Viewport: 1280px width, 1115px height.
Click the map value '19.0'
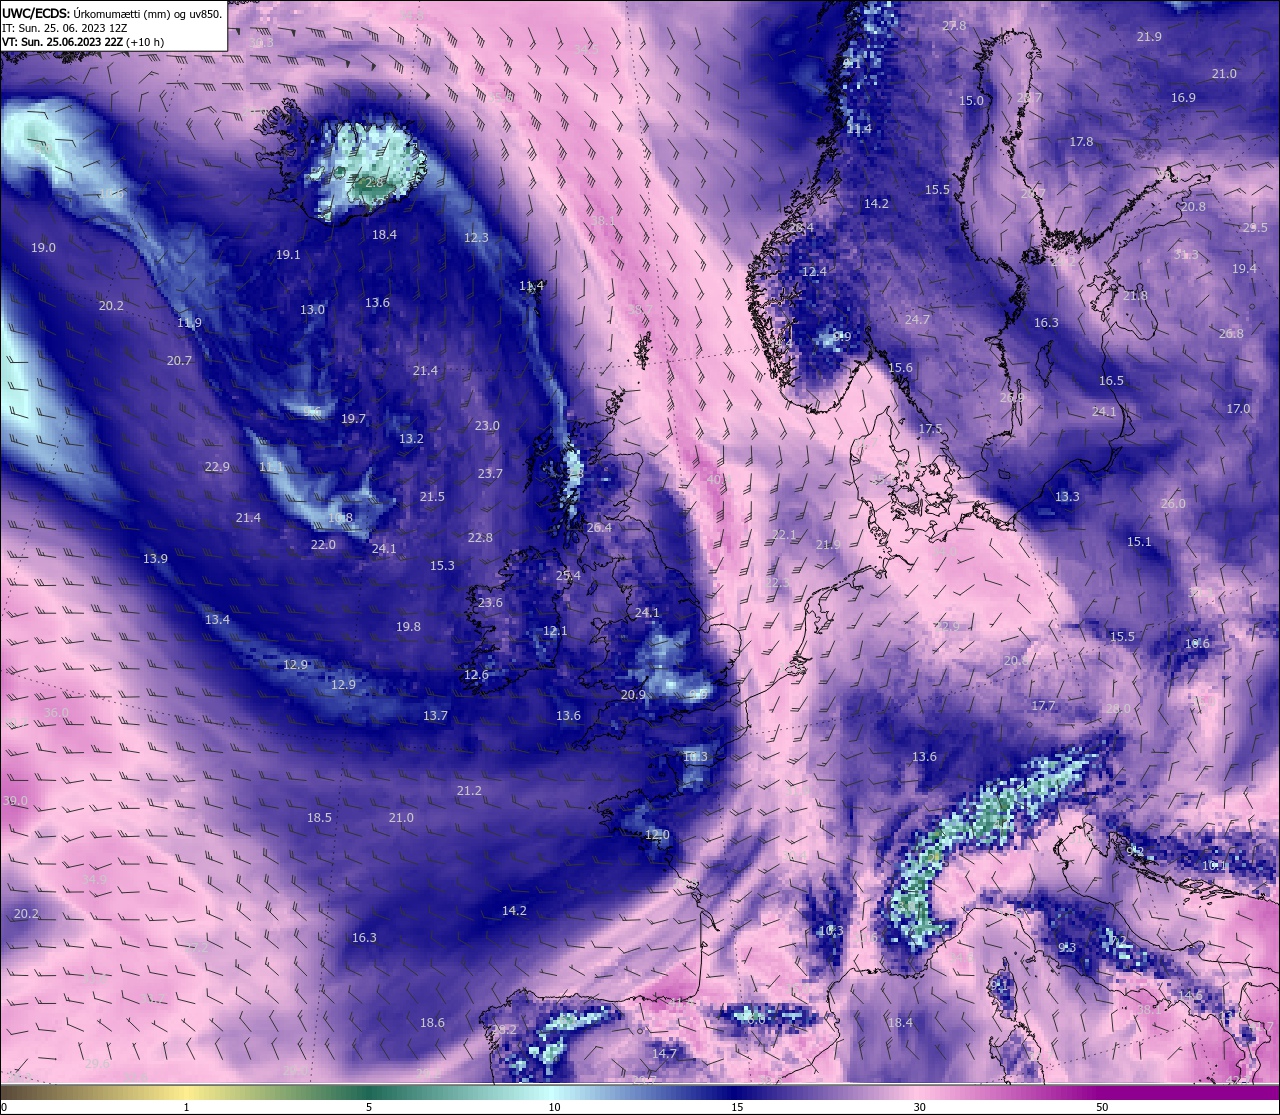pyautogui.click(x=43, y=247)
